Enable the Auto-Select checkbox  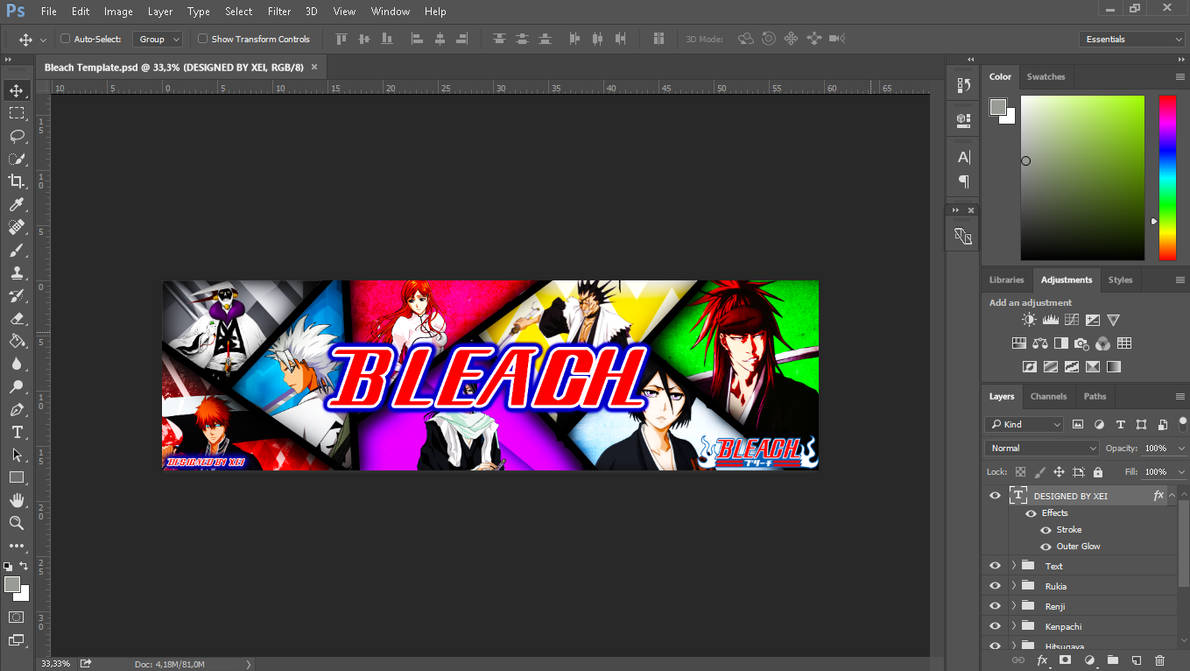click(x=62, y=38)
